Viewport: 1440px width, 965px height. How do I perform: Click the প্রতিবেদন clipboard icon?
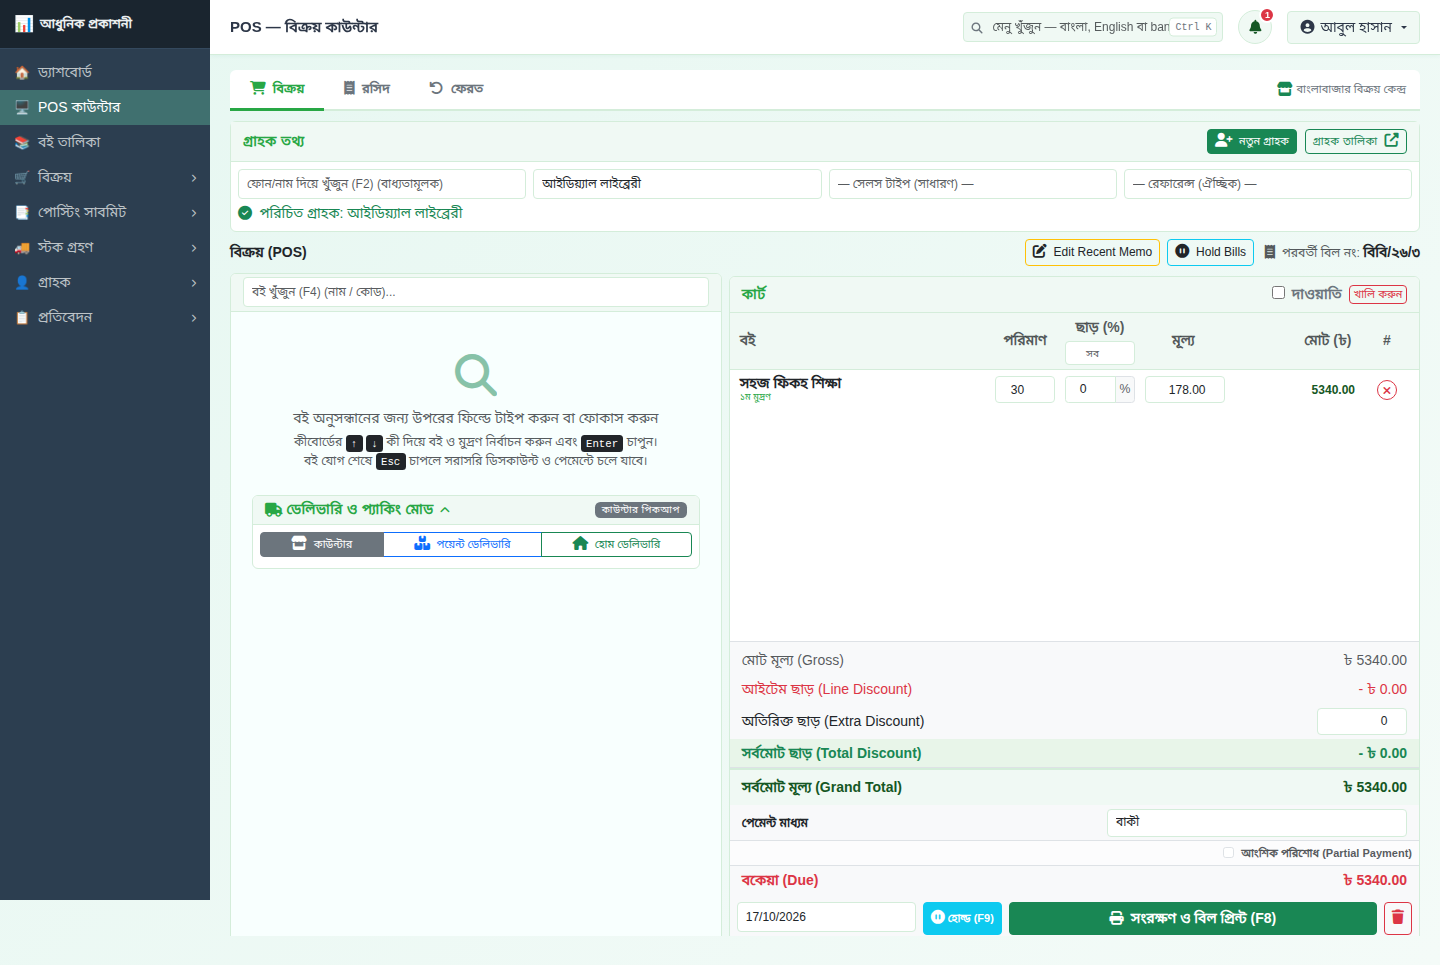22,318
